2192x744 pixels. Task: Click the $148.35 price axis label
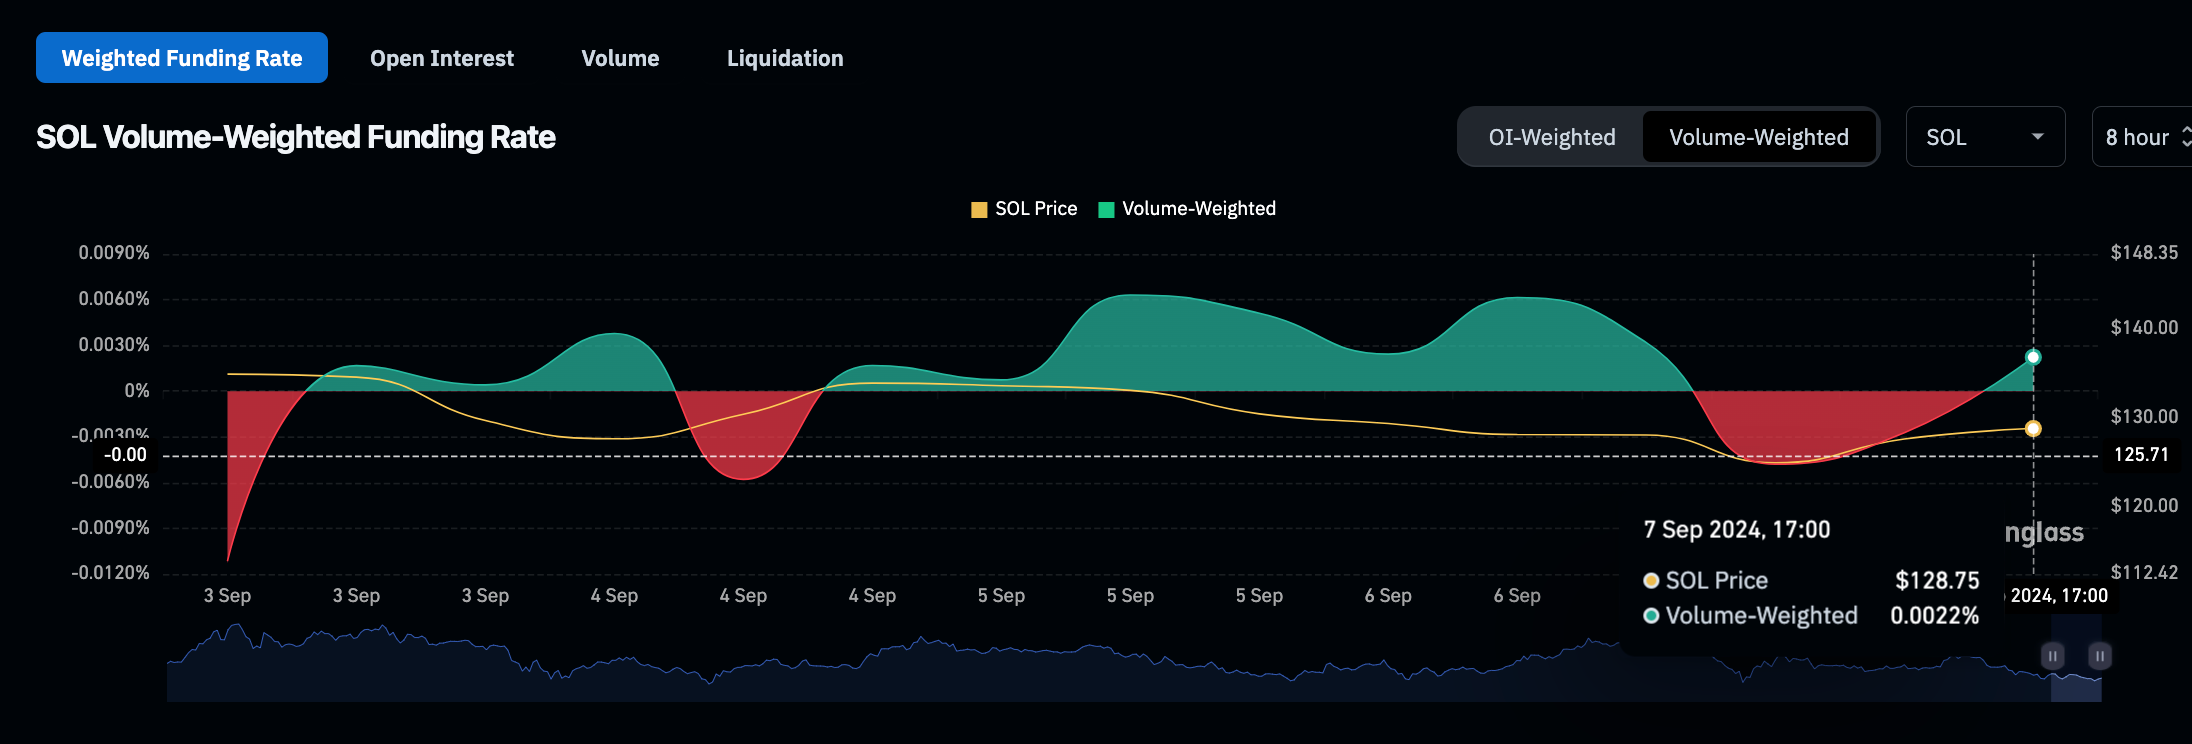tap(2144, 253)
